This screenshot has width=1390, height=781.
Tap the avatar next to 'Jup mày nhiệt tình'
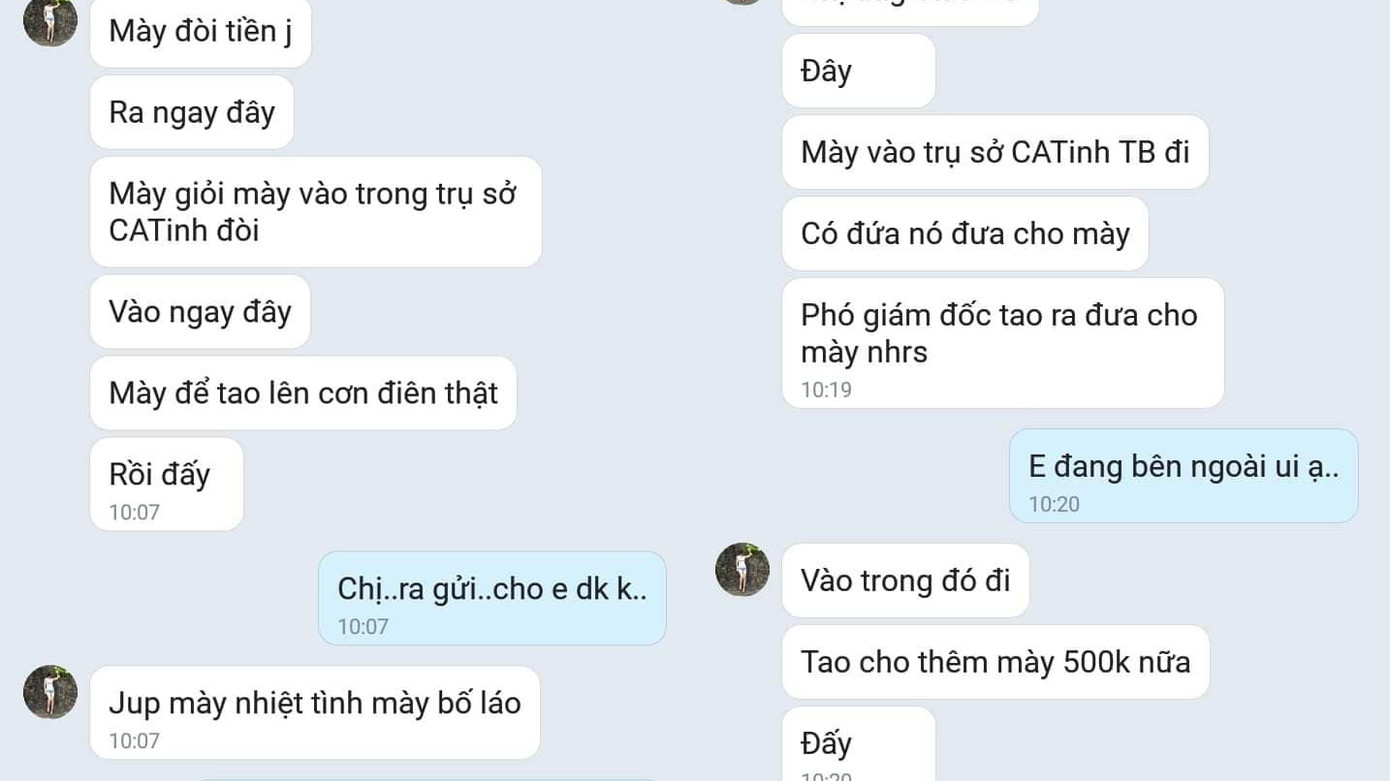point(50,692)
